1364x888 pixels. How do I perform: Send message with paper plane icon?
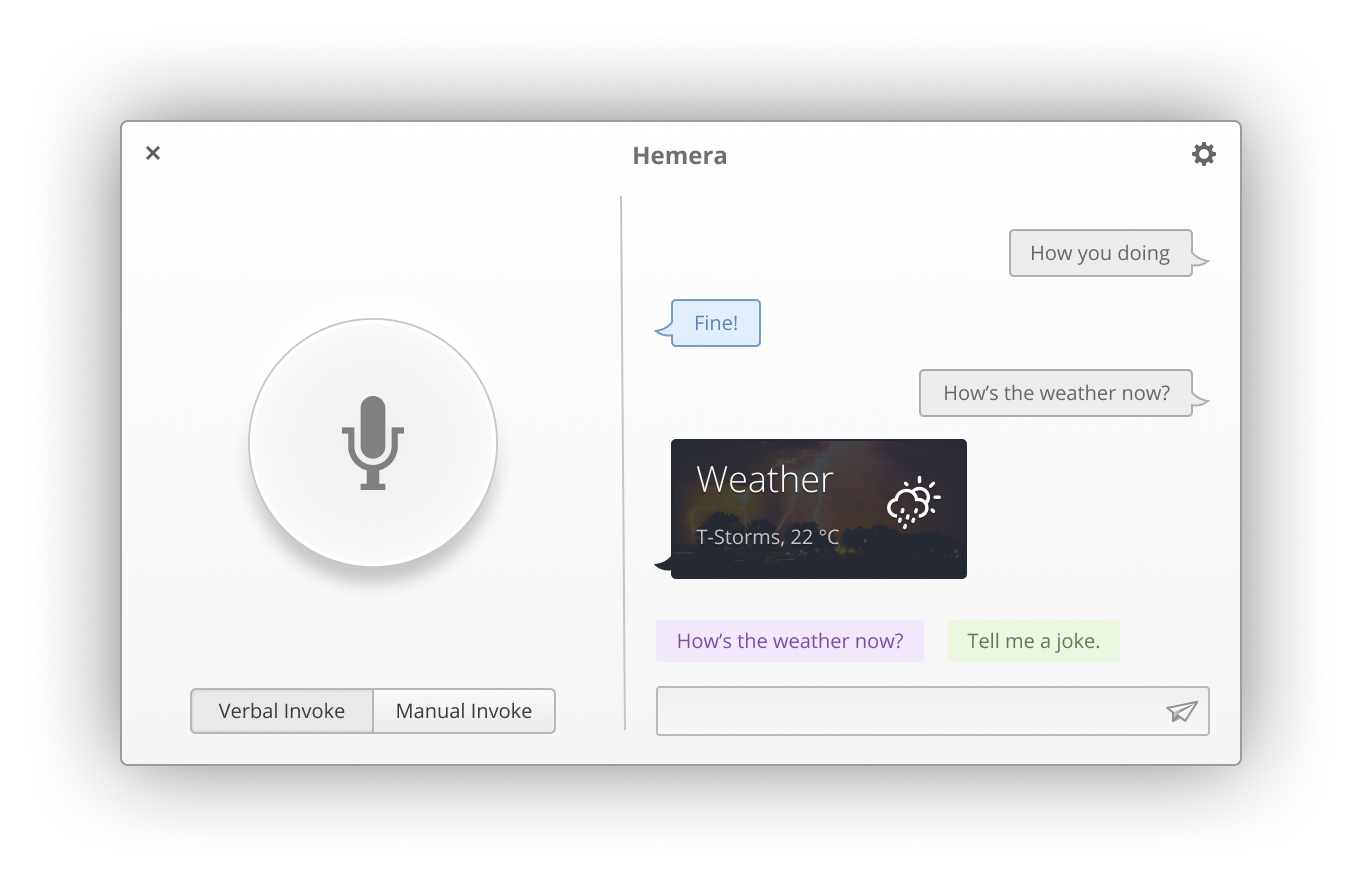point(1182,711)
